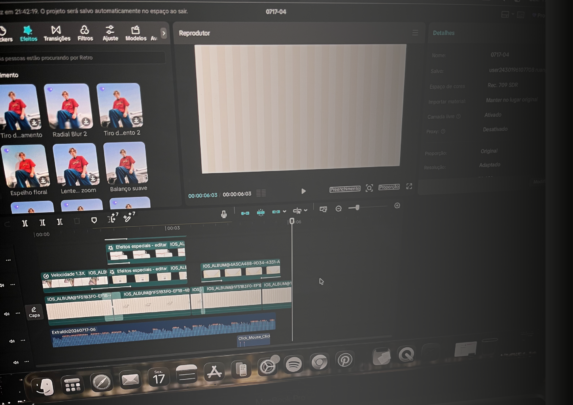
Task: Click the auto reframe tool icon
Action: coord(112,218)
